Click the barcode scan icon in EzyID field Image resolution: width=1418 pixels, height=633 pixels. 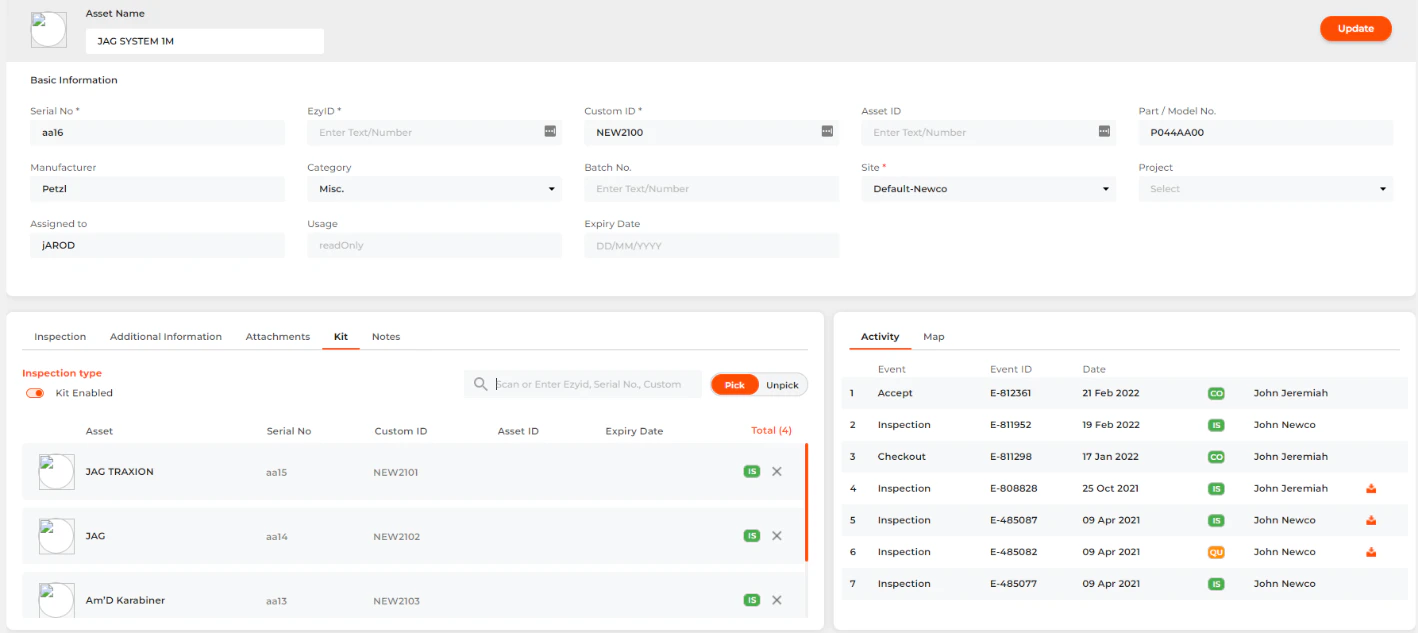coord(550,131)
